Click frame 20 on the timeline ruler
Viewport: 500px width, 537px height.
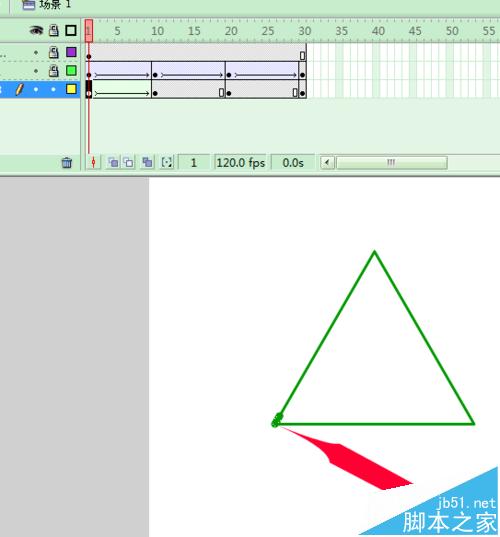(231, 31)
